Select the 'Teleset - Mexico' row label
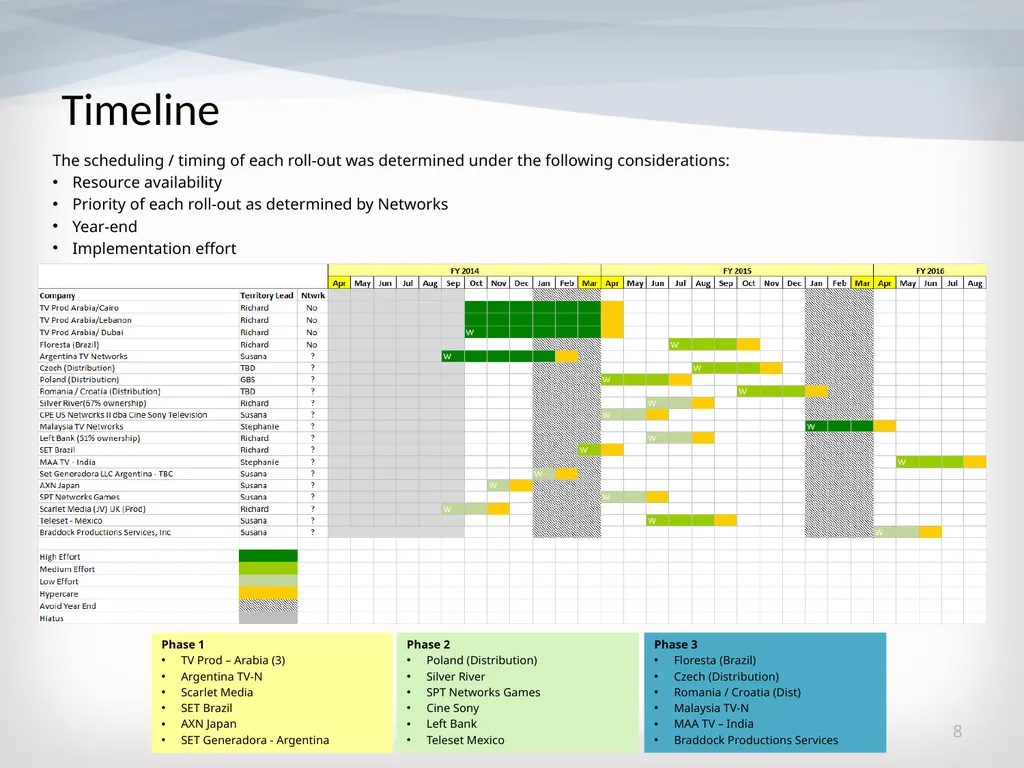Image resolution: width=1024 pixels, height=768 pixels. click(71, 520)
